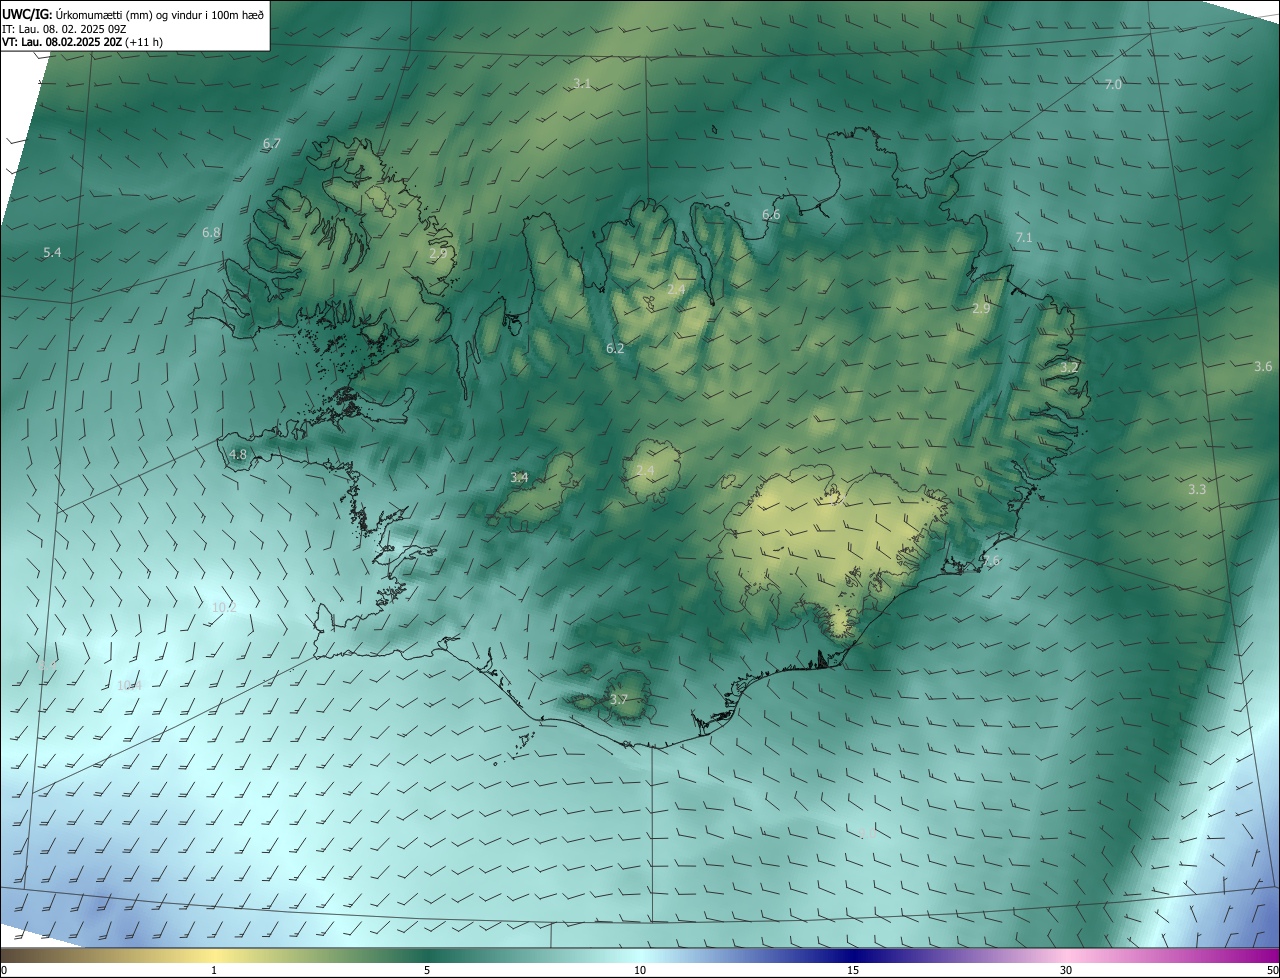Click the colorbar tick label 10
1280x978 pixels.
coord(640,970)
